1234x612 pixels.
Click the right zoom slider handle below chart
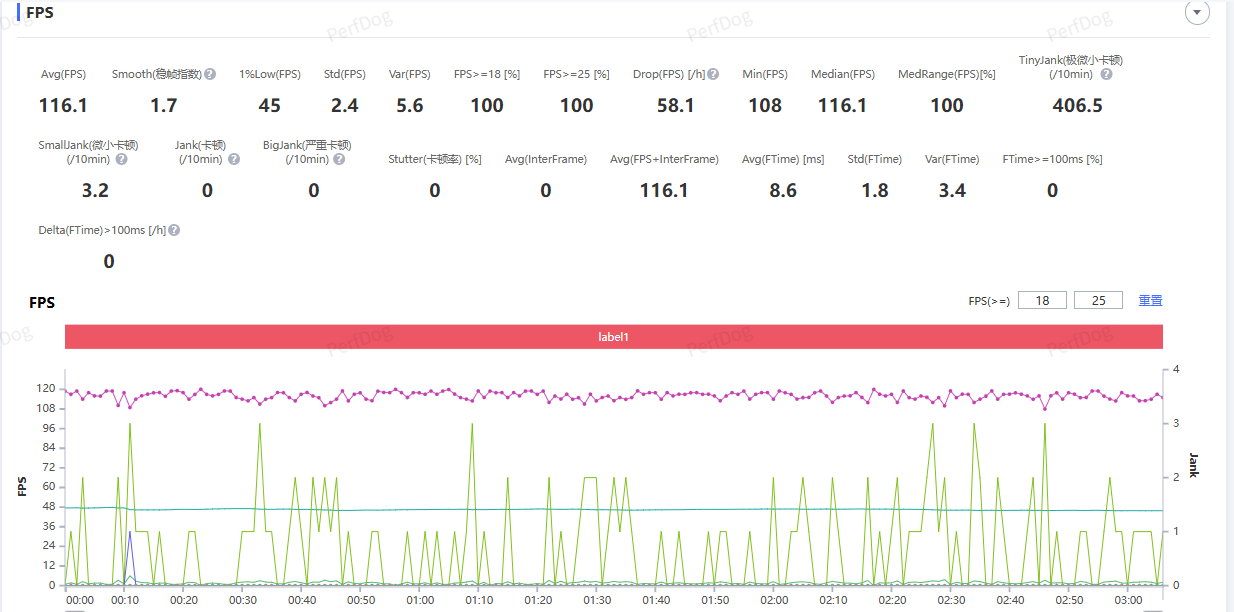click(1153, 609)
